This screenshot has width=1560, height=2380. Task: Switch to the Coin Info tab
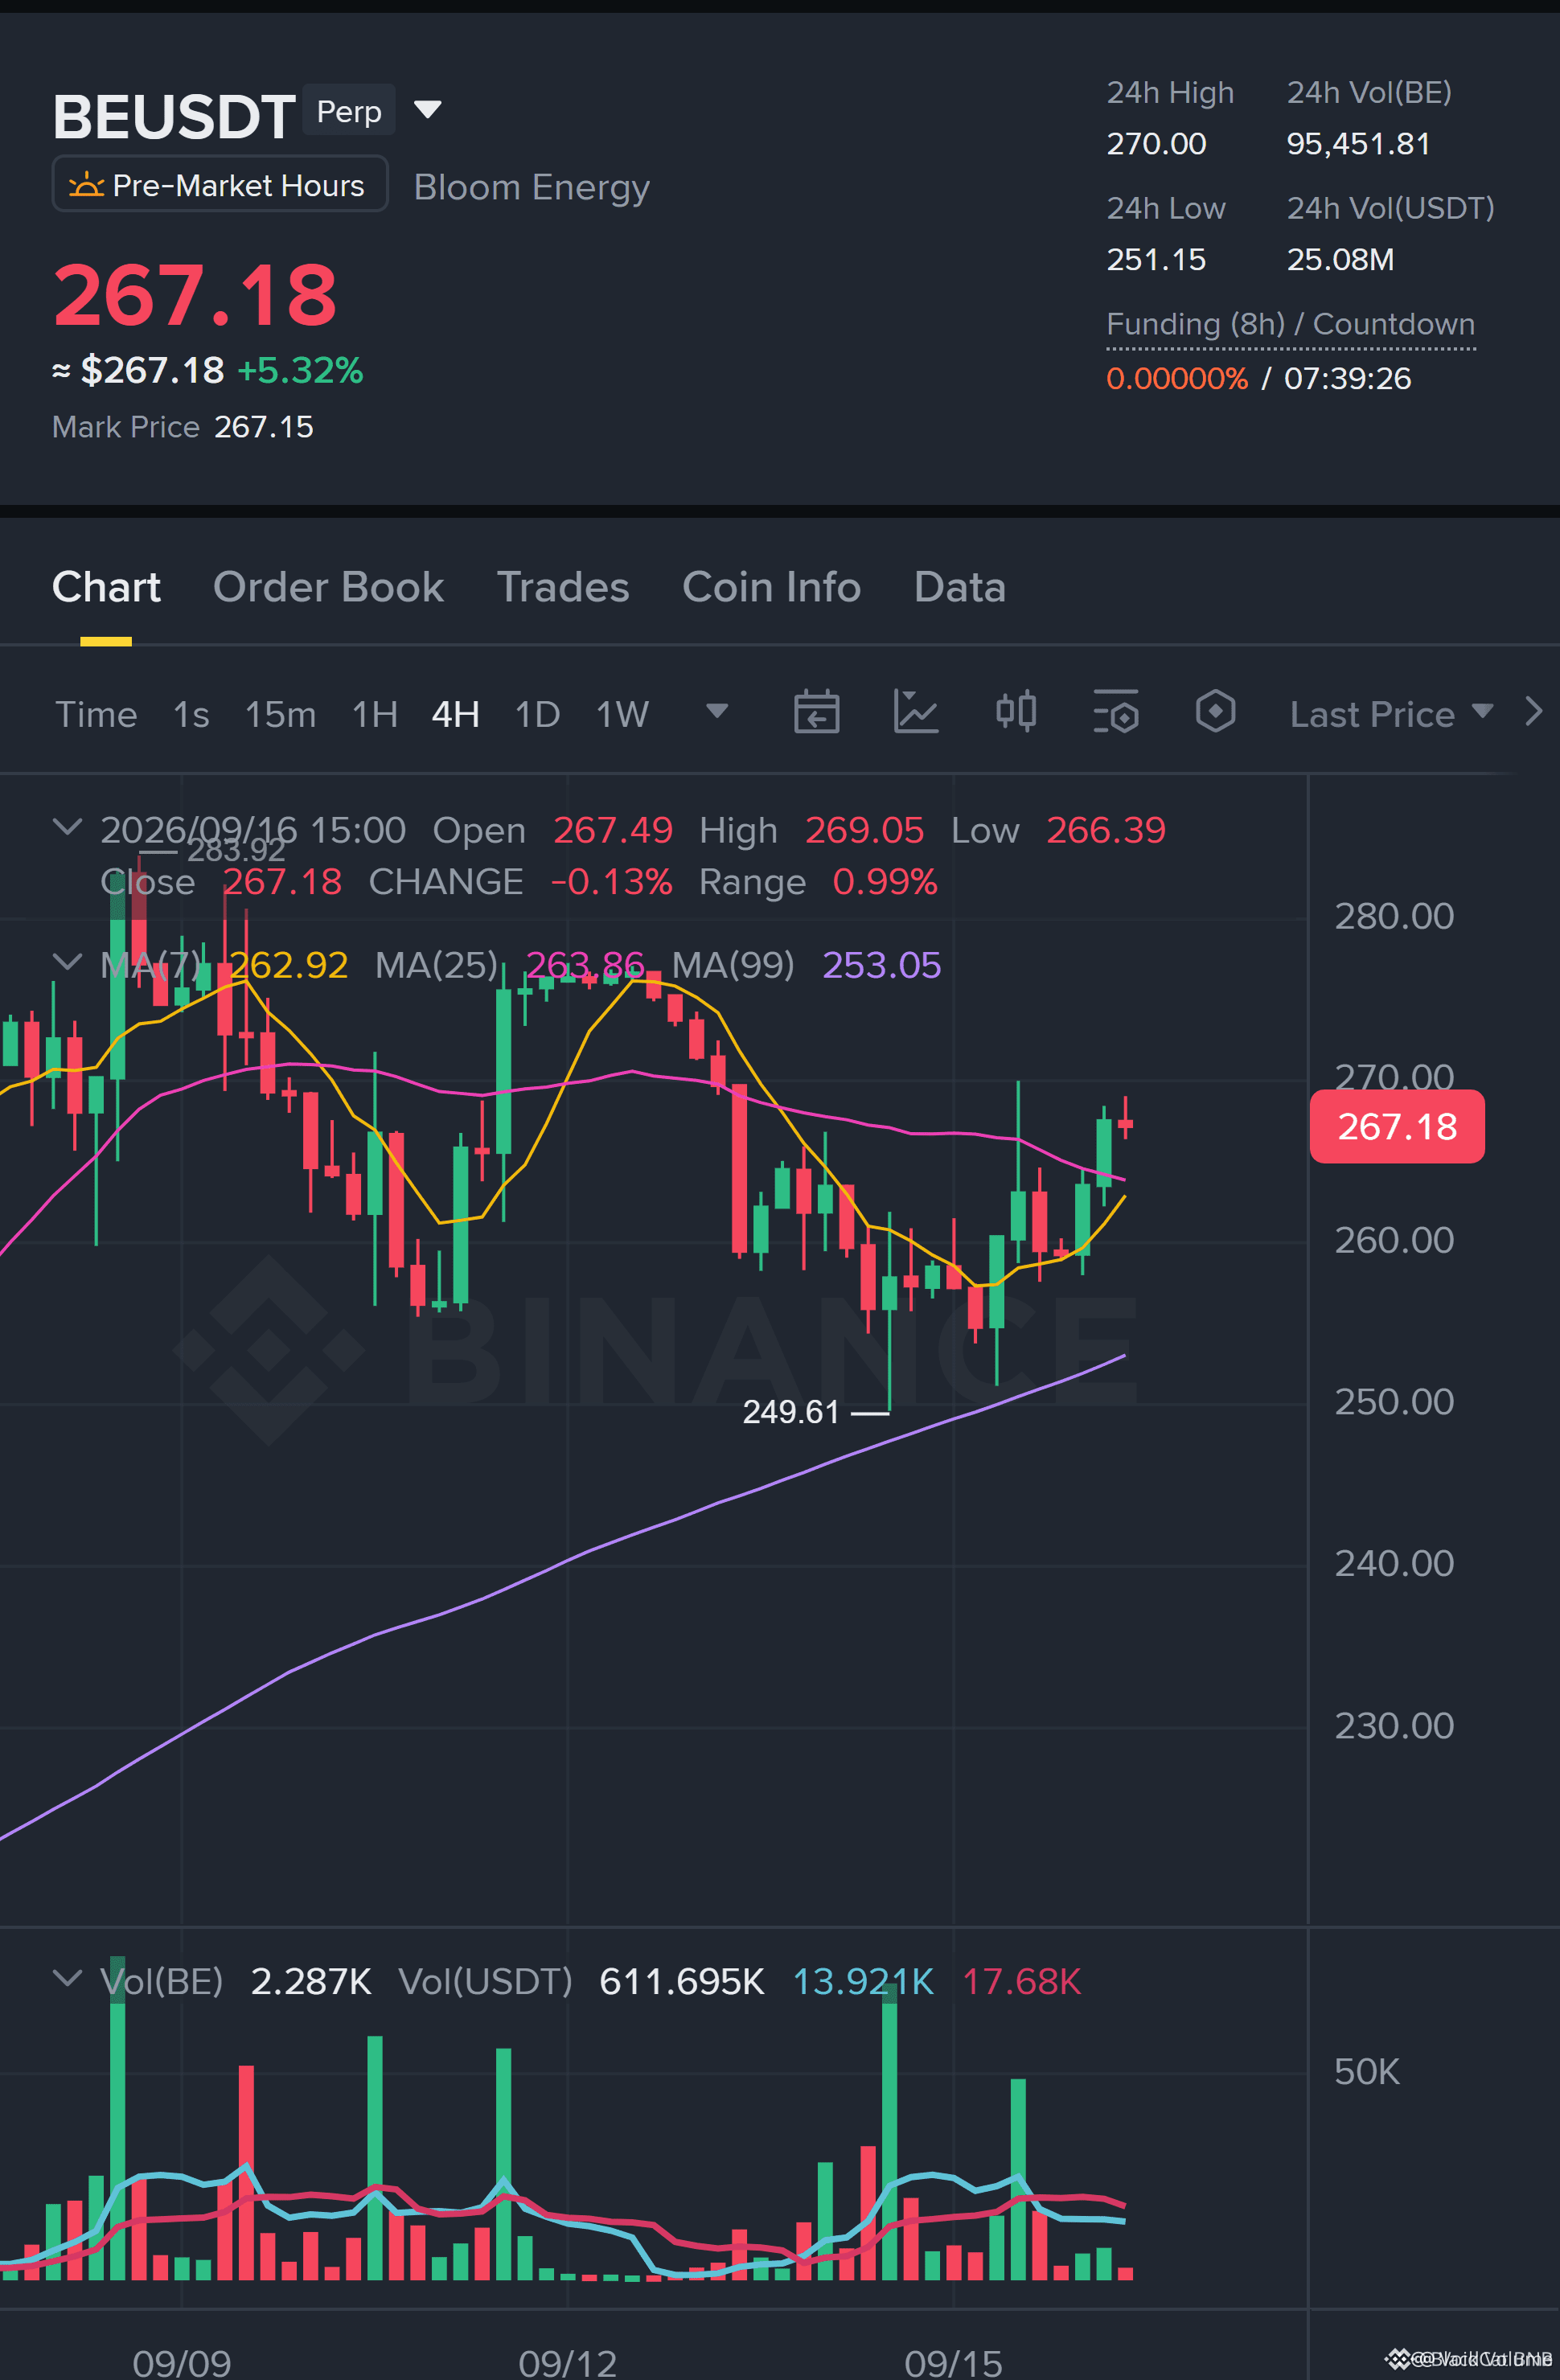(771, 587)
